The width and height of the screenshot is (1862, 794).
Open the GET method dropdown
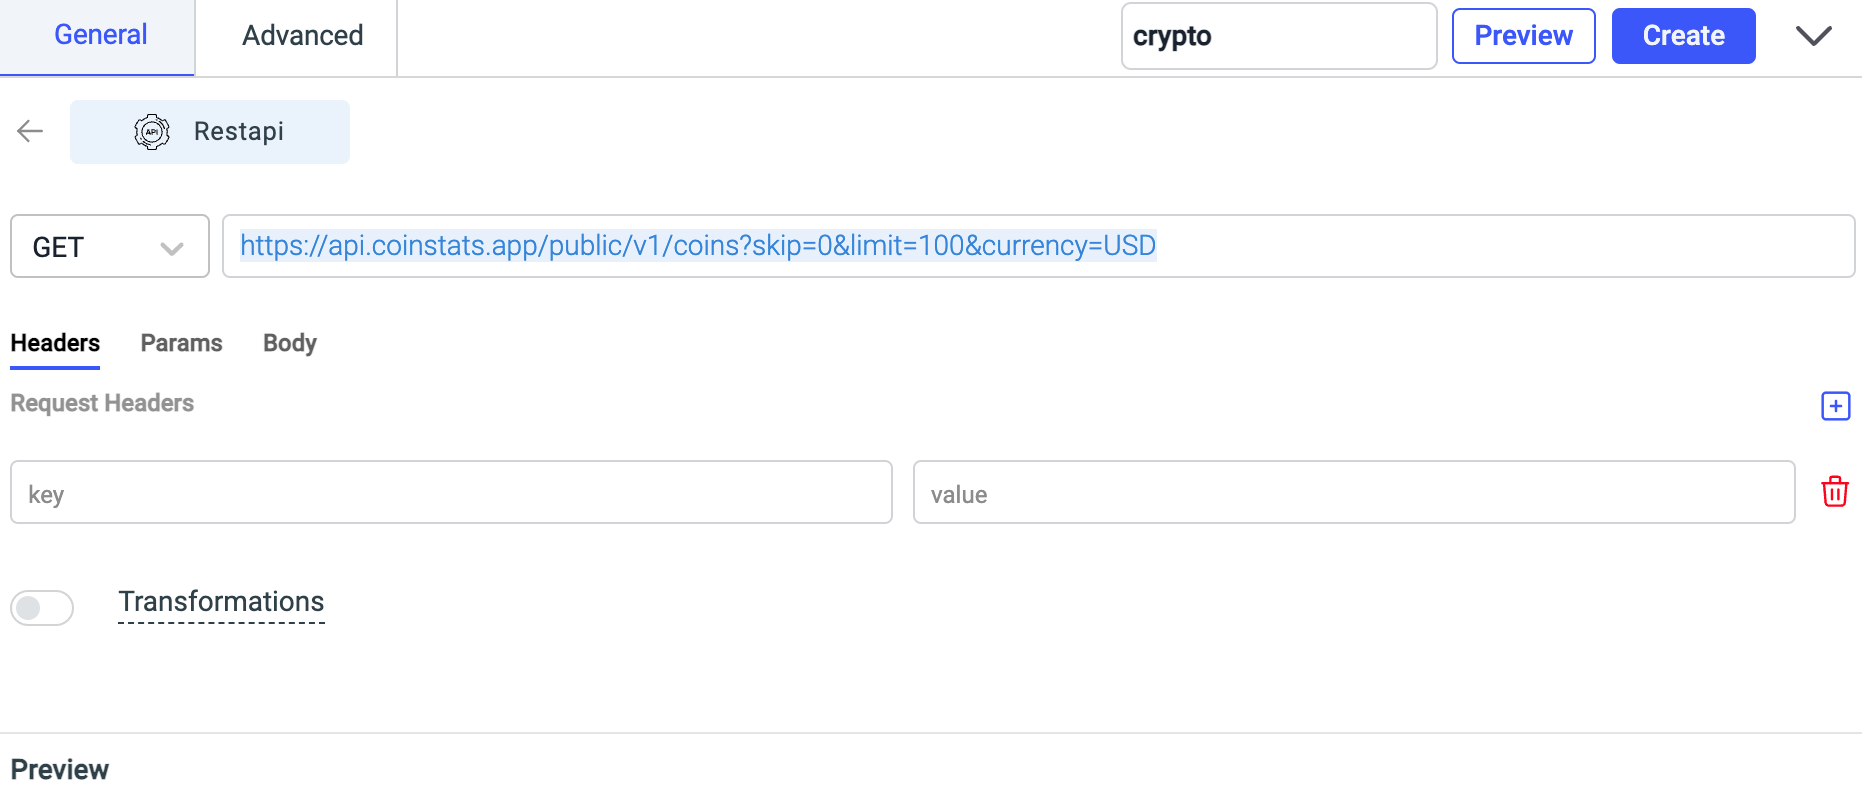(x=110, y=246)
